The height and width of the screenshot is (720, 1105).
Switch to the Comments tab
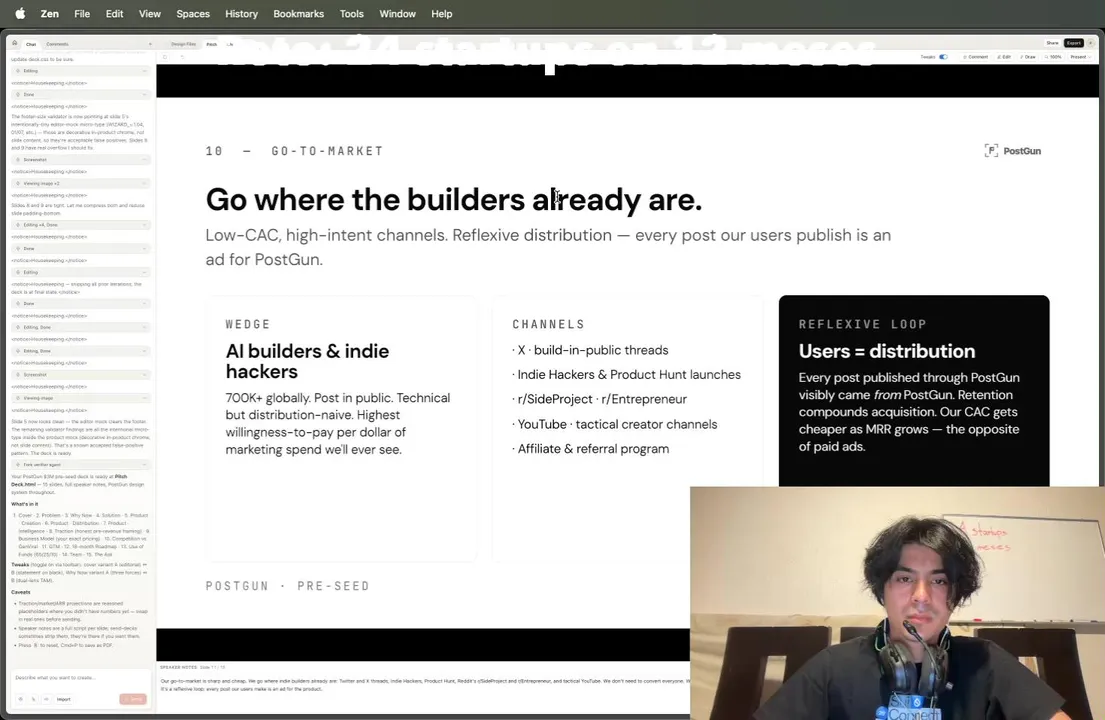(x=57, y=44)
